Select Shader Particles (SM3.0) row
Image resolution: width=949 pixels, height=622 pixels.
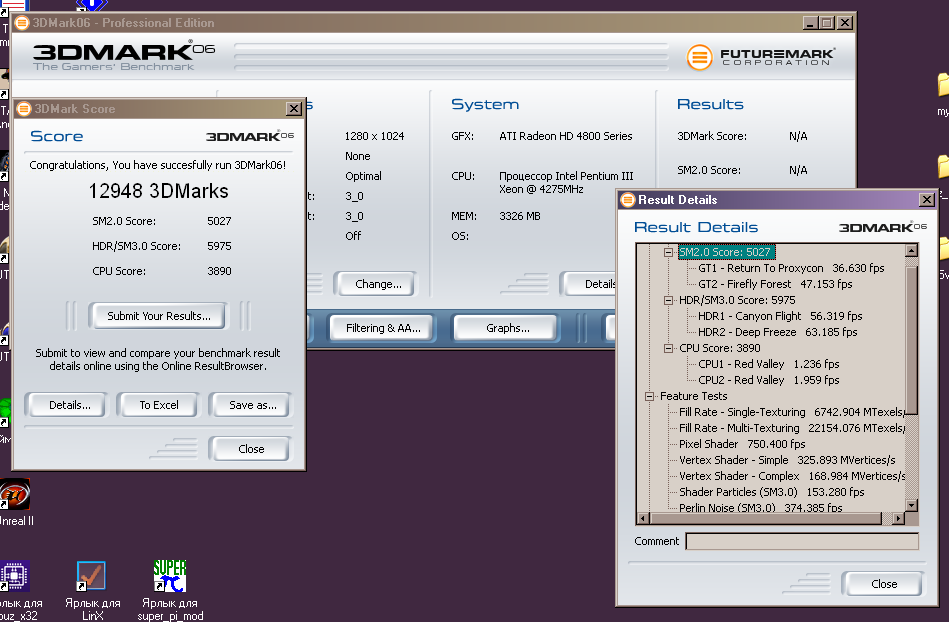pos(772,493)
